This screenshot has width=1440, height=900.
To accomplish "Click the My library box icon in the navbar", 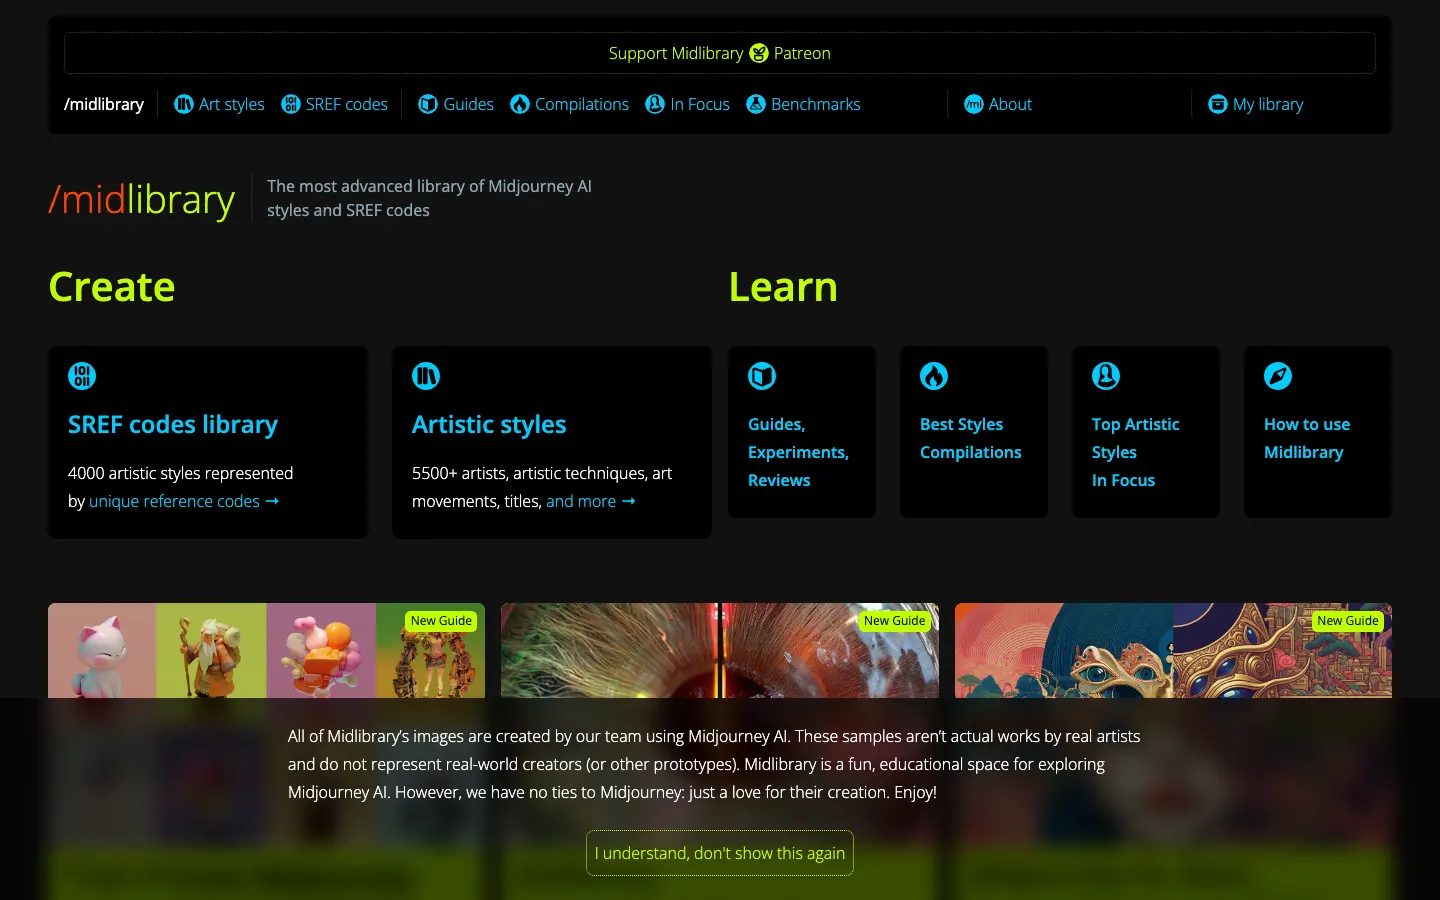I will [1218, 104].
